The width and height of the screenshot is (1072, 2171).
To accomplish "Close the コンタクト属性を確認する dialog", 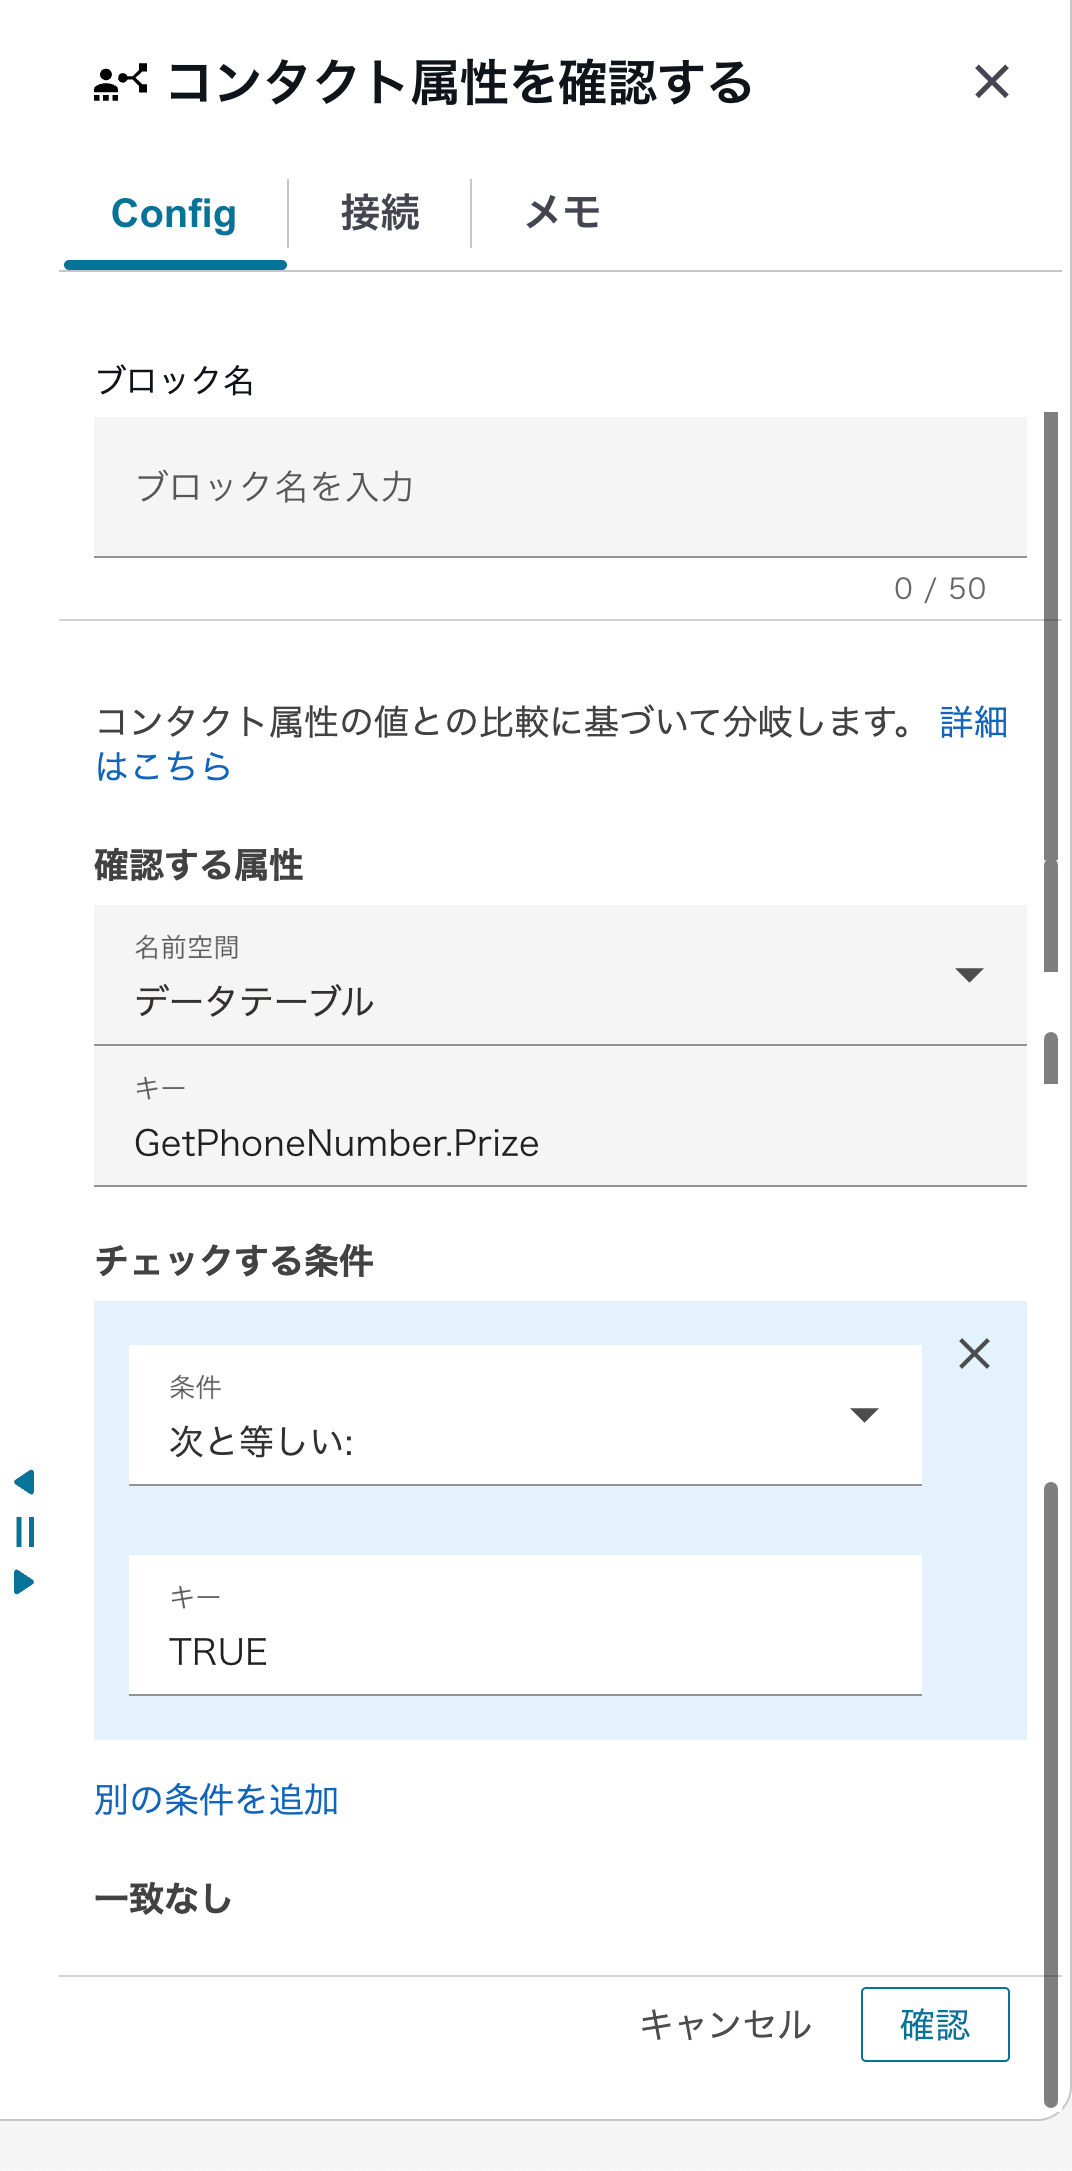I will pyautogui.click(x=994, y=82).
